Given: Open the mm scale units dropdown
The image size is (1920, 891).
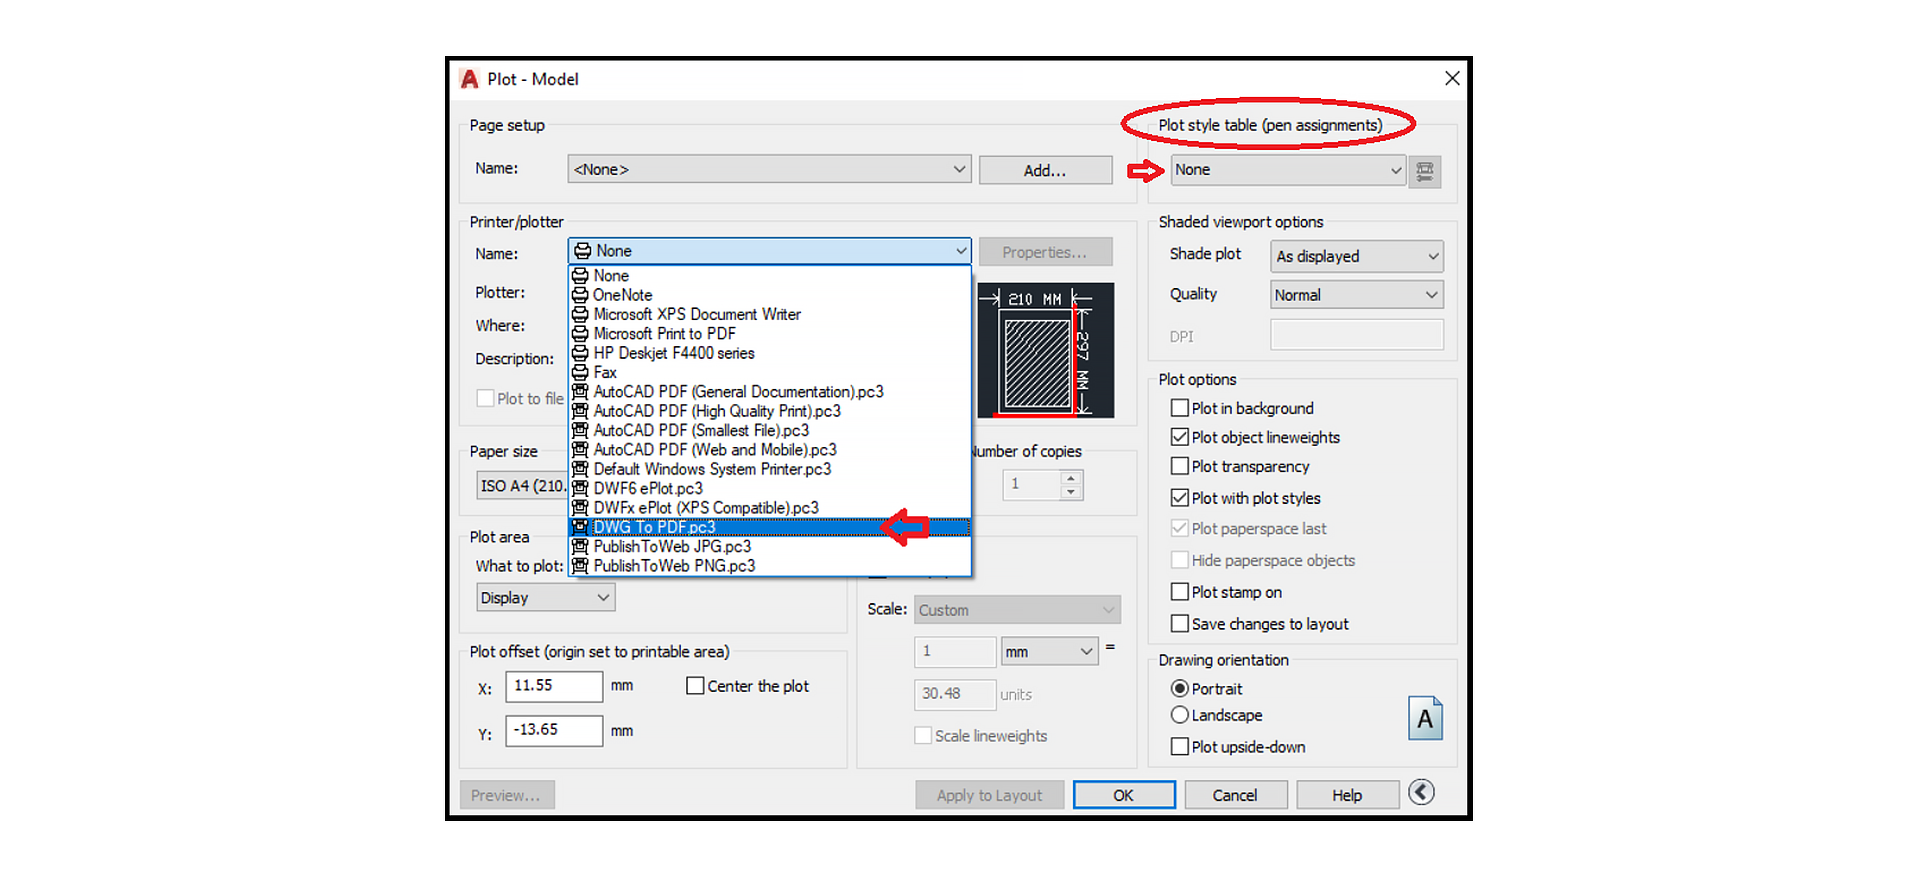Looking at the screenshot, I should 1050,652.
